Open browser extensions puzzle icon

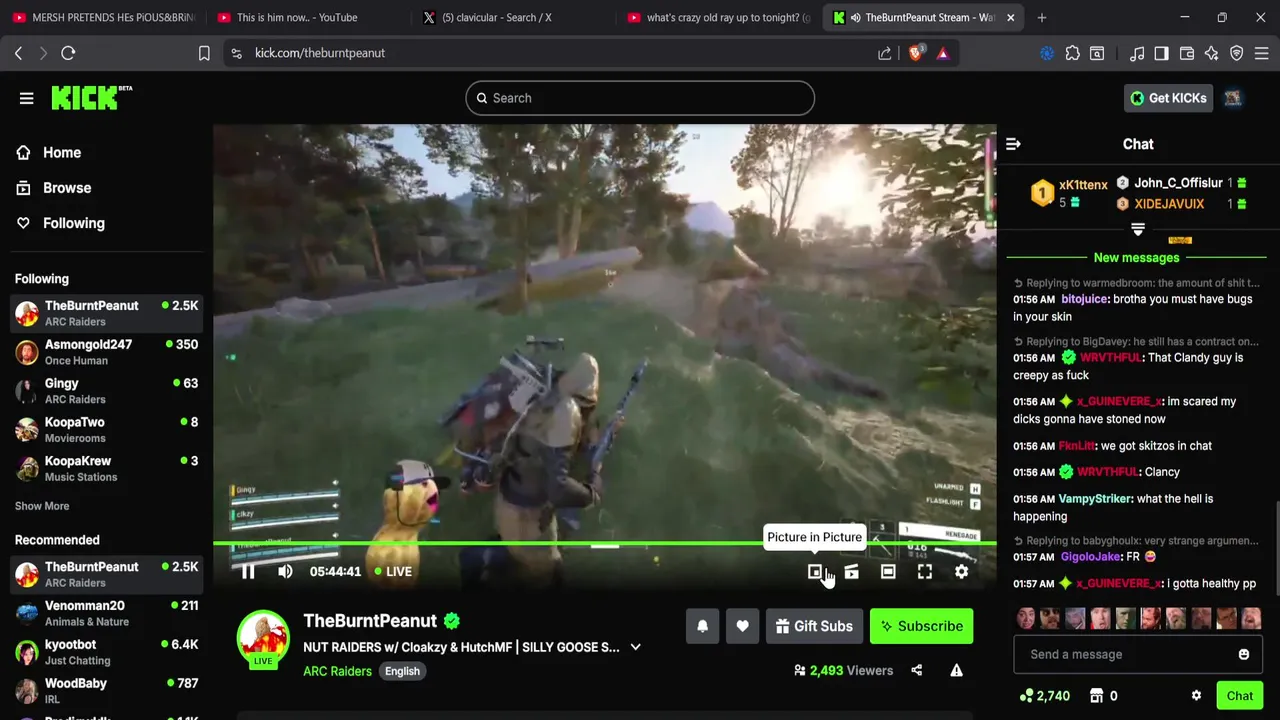click(1072, 53)
